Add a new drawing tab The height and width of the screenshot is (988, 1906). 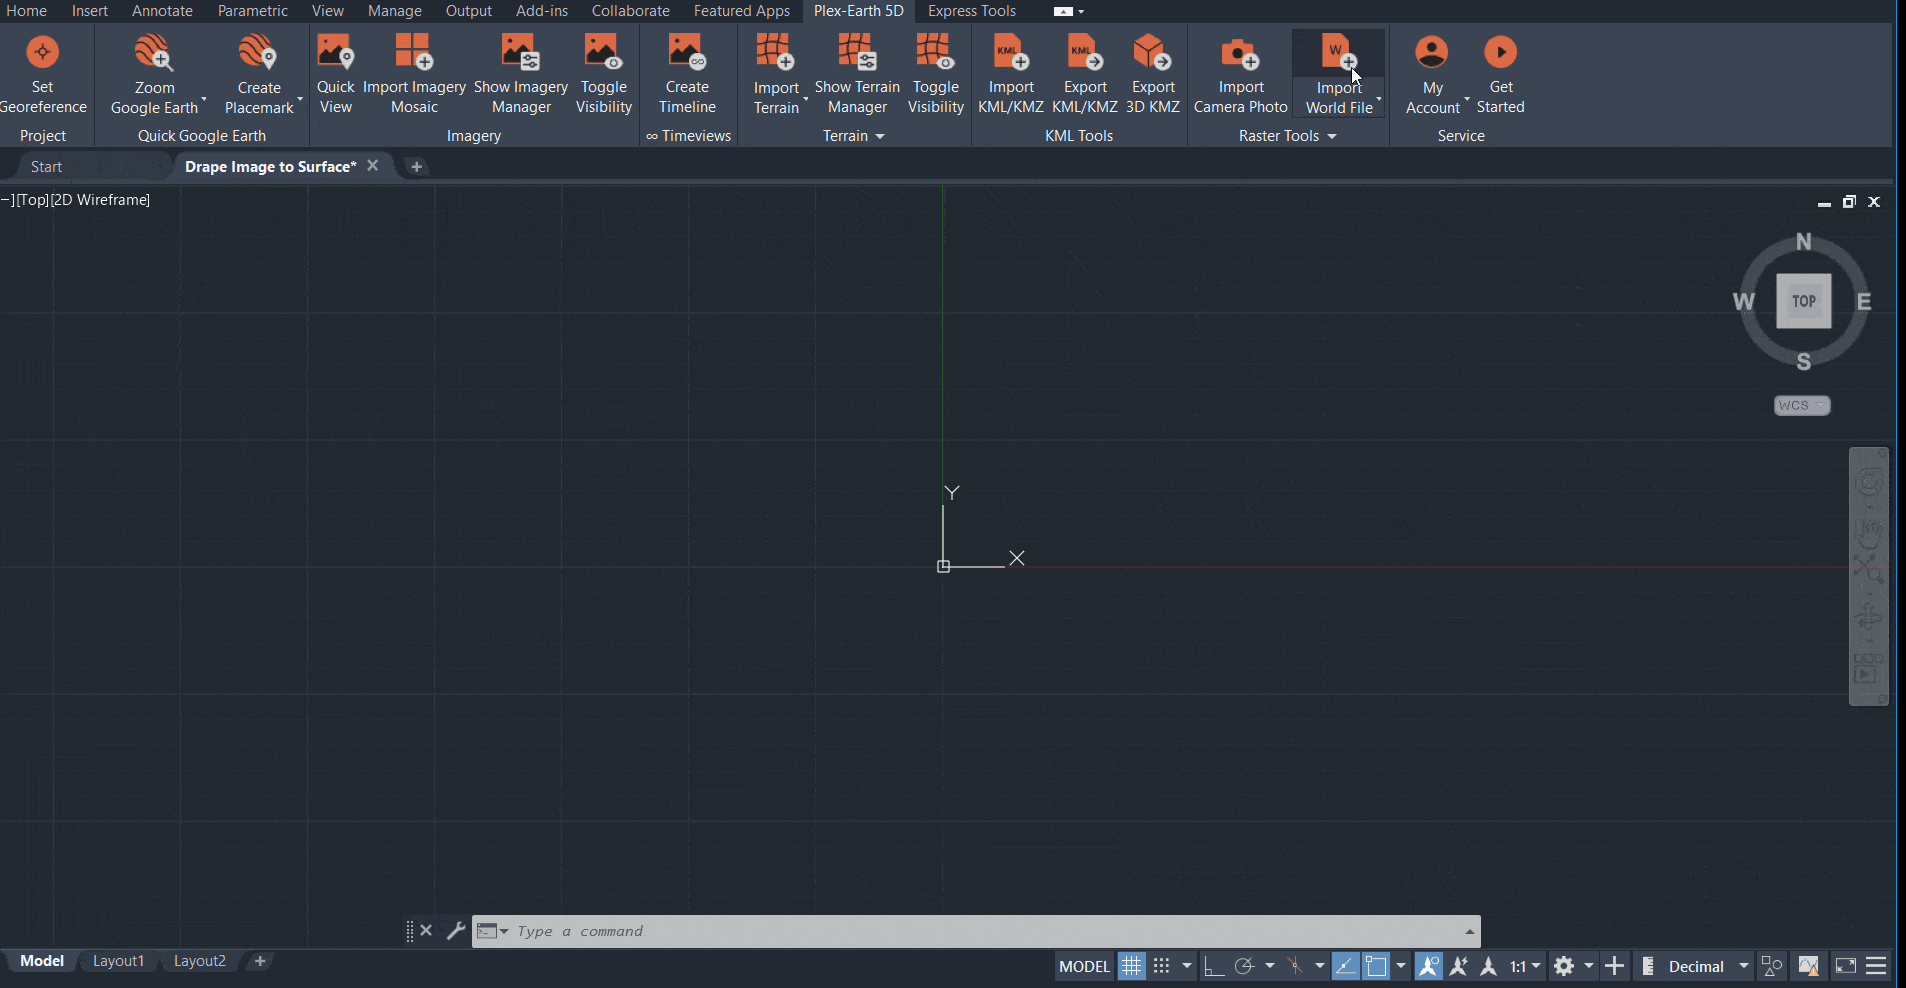[417, 167]
